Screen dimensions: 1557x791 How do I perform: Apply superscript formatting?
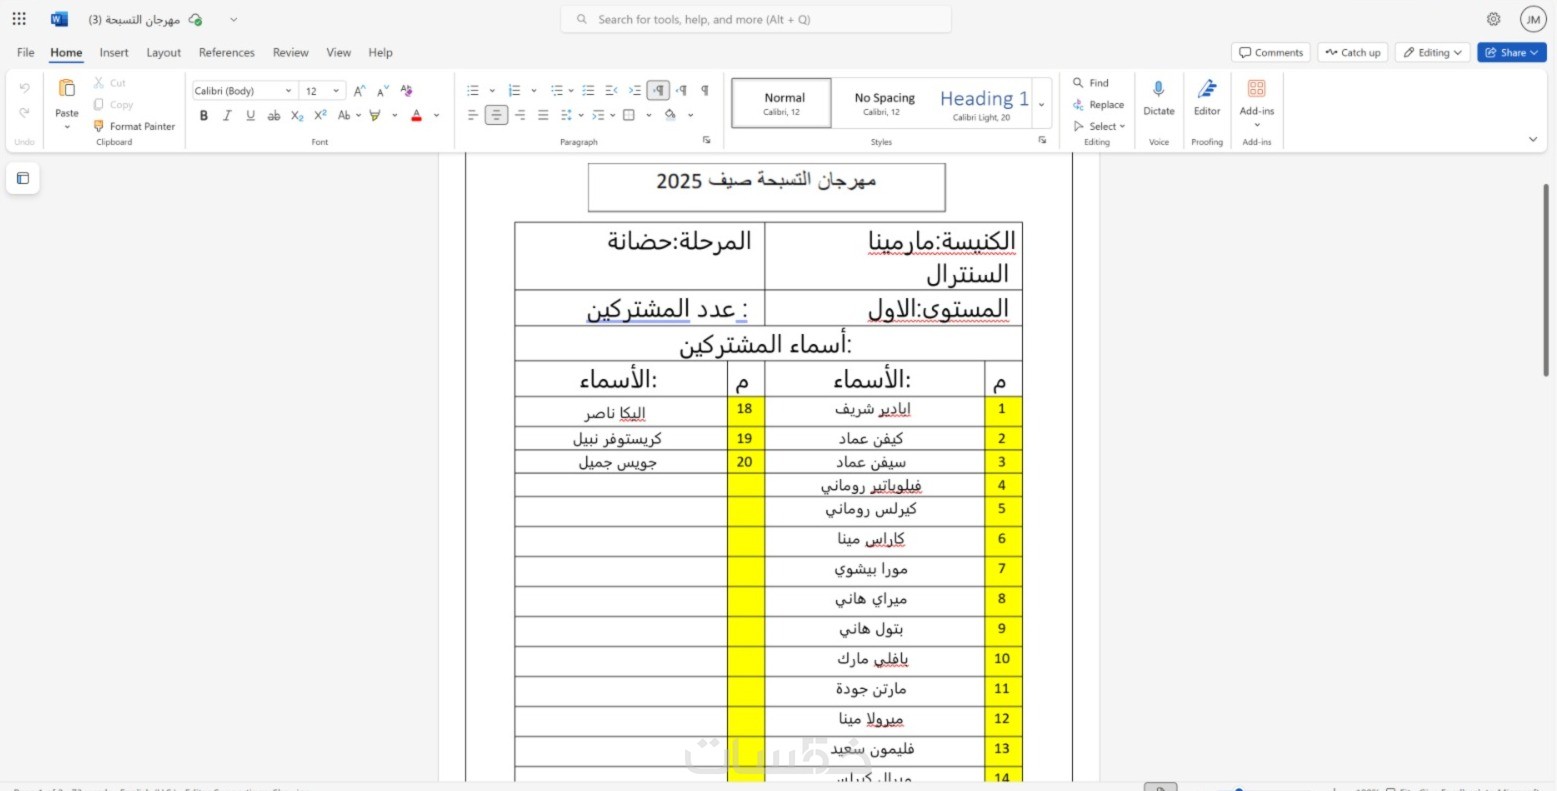[320, 115]
